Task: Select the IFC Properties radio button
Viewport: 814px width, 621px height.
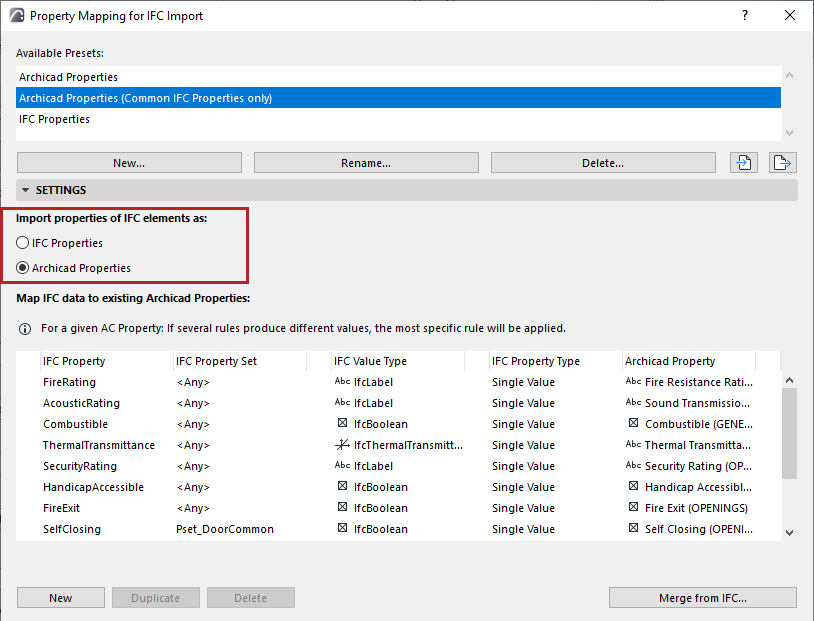Action: [x=23, y=243]
